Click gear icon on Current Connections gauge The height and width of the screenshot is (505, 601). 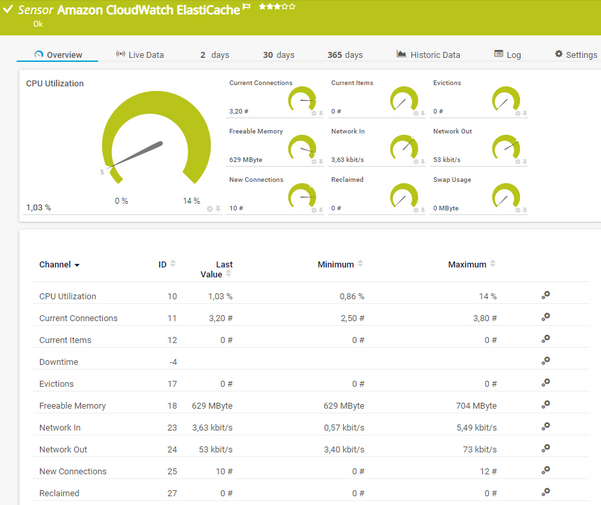tap(314, 113)
